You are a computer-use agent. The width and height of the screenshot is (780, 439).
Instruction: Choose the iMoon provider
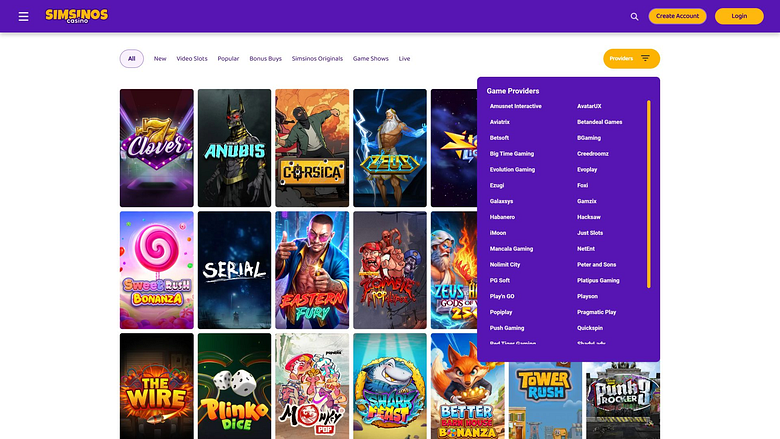pyautogui.click(x=497, y=233)
